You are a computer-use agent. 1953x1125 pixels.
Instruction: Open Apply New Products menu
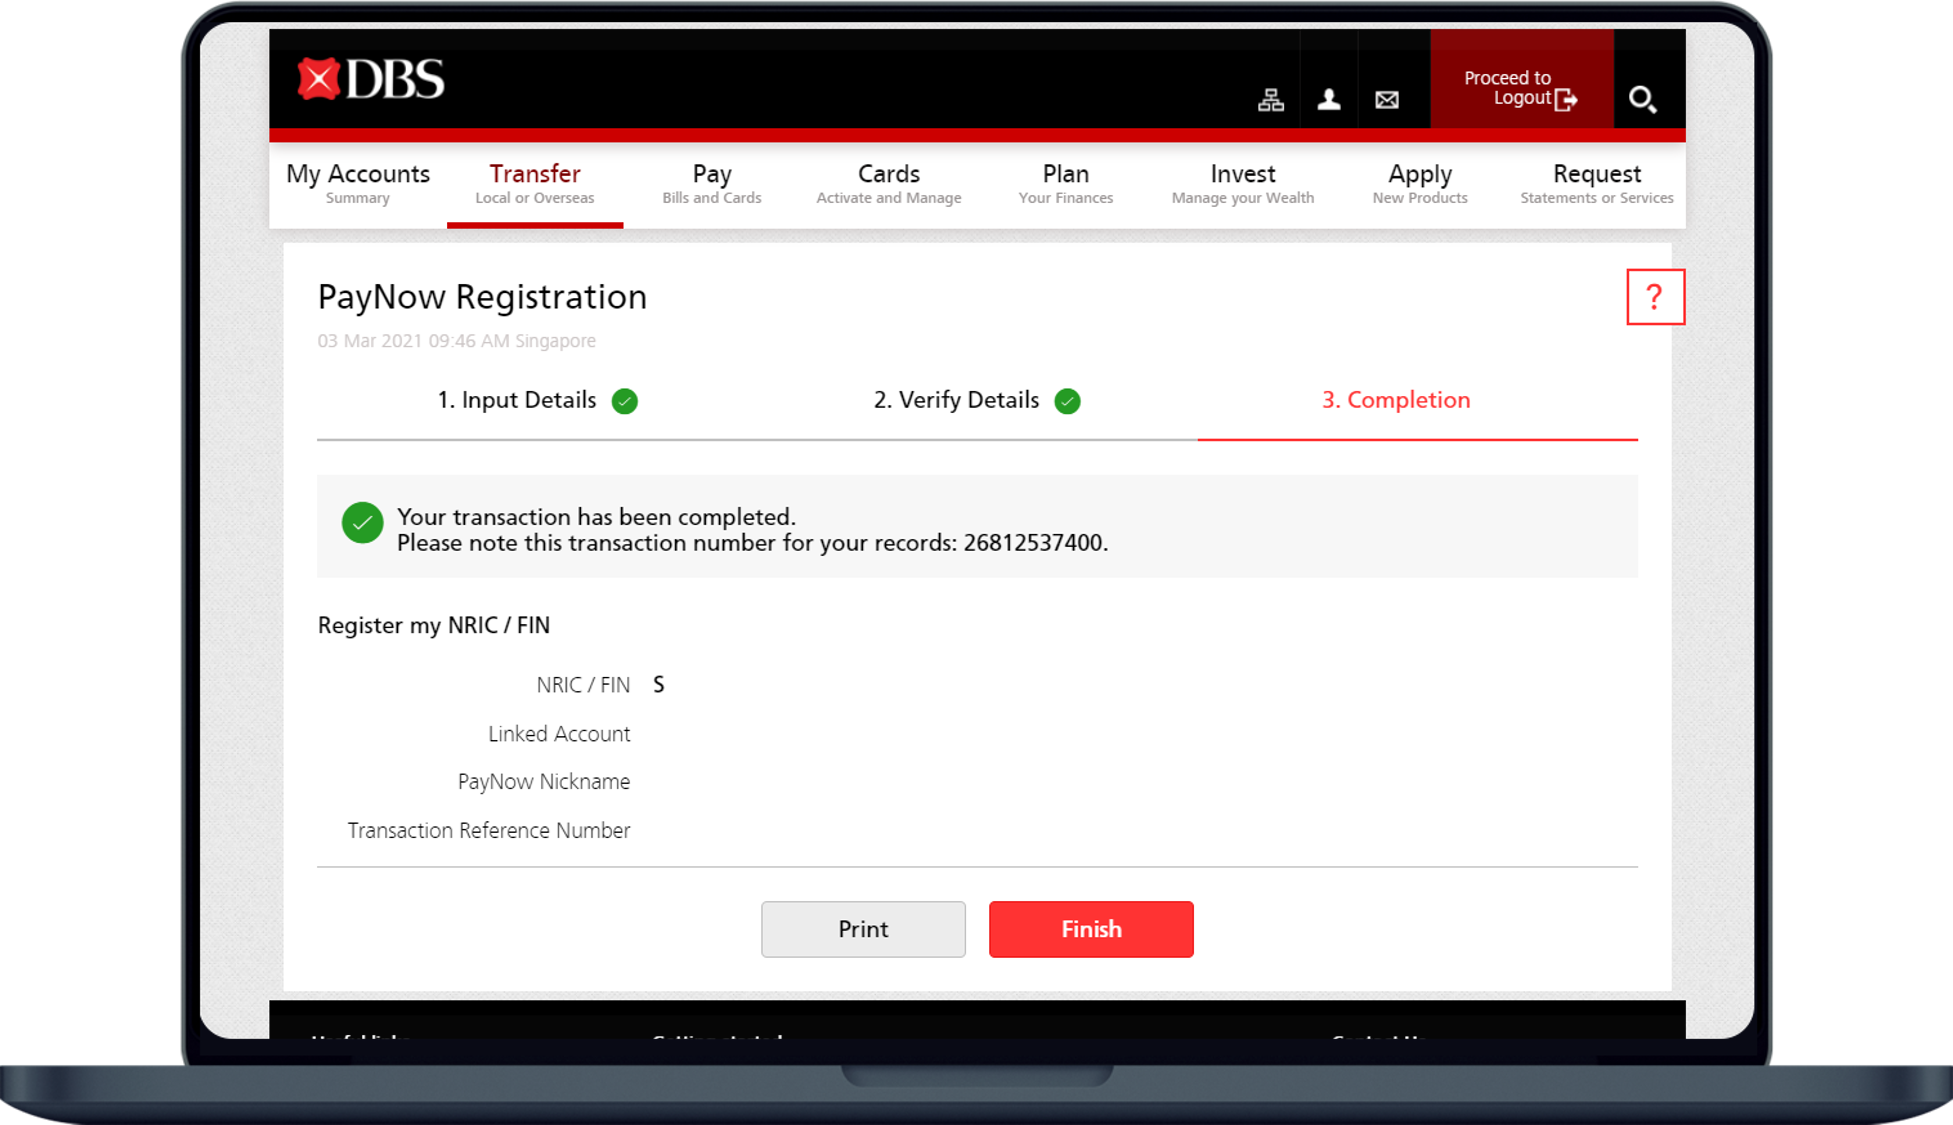coord(1419,184)
